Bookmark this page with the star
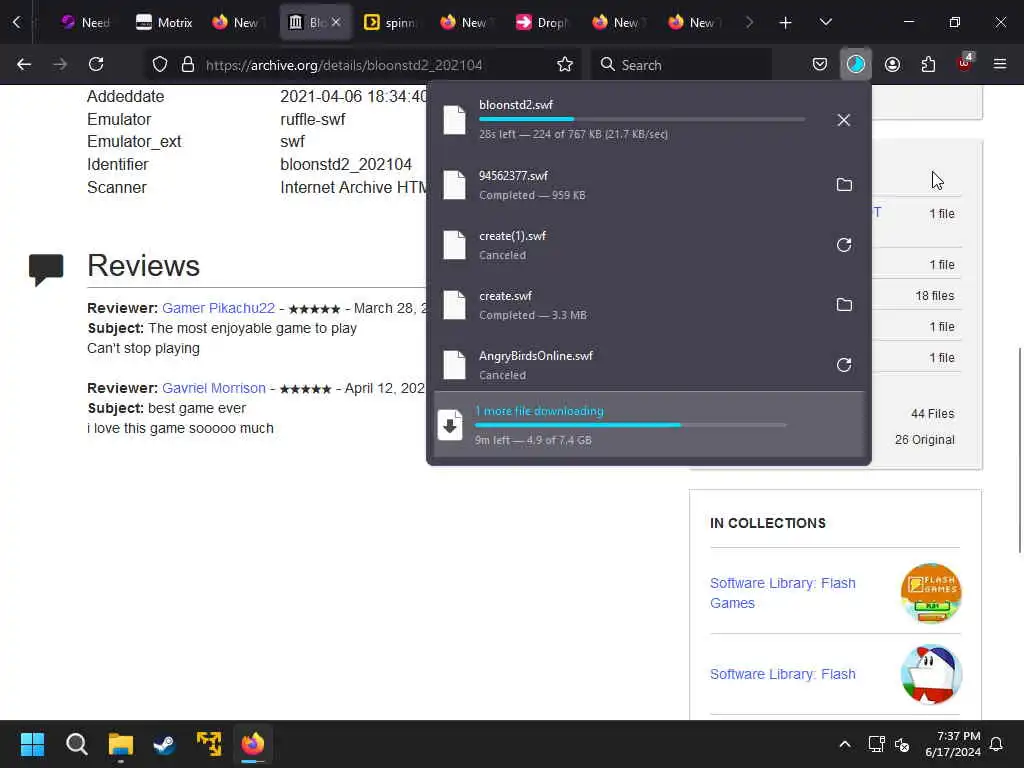The image size is (1024, 768). tap(565, 64)
